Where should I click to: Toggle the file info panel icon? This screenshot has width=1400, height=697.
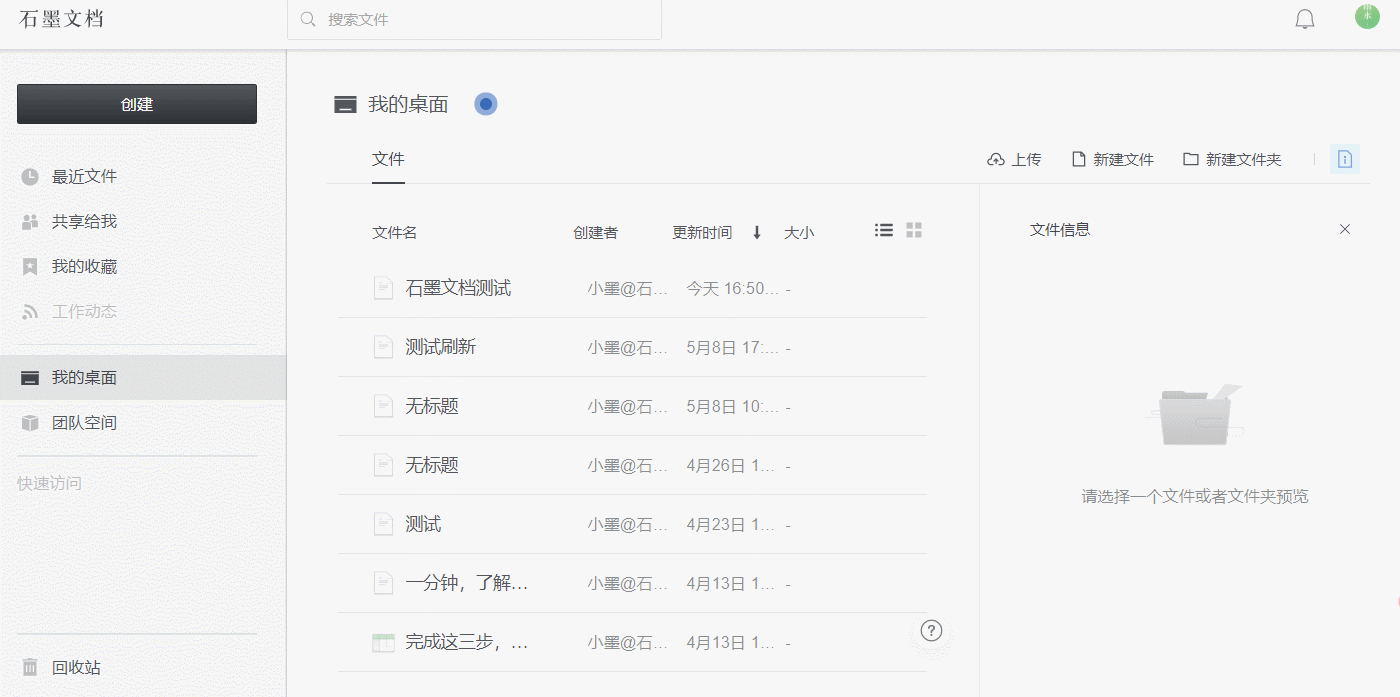click(x=1344, y=159)
